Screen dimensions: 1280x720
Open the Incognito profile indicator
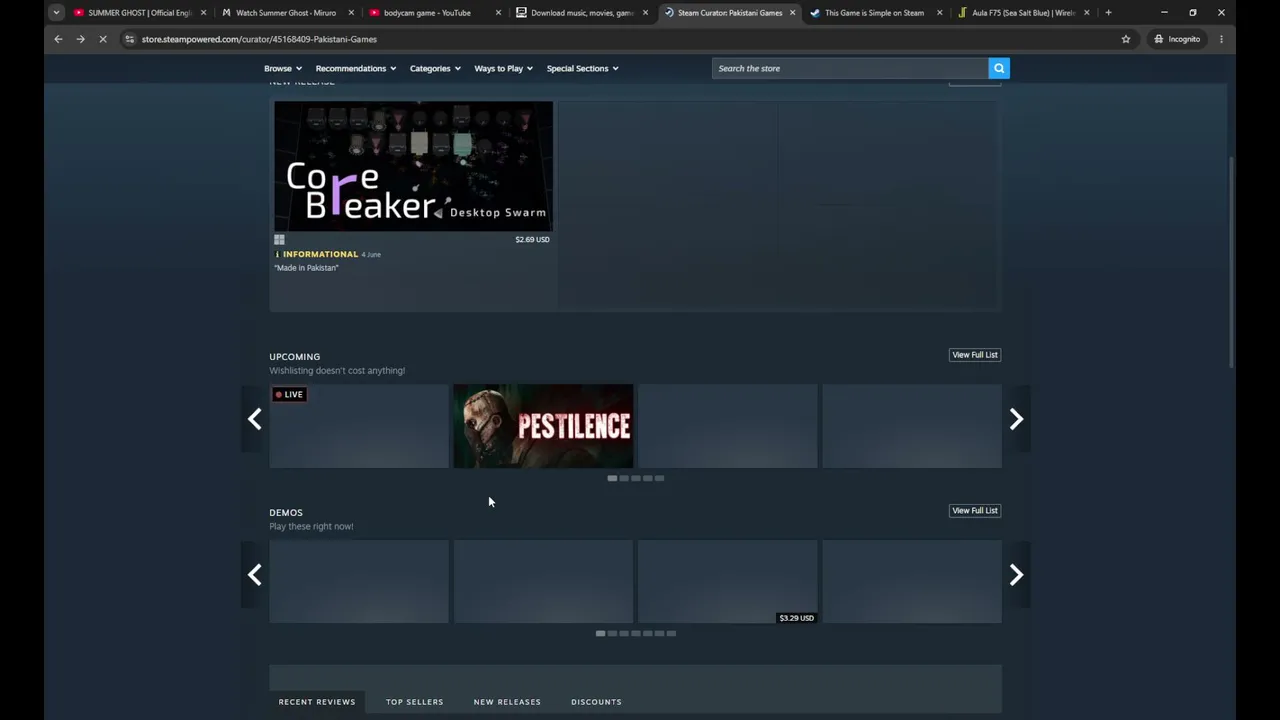click(x=1177, y=39)
